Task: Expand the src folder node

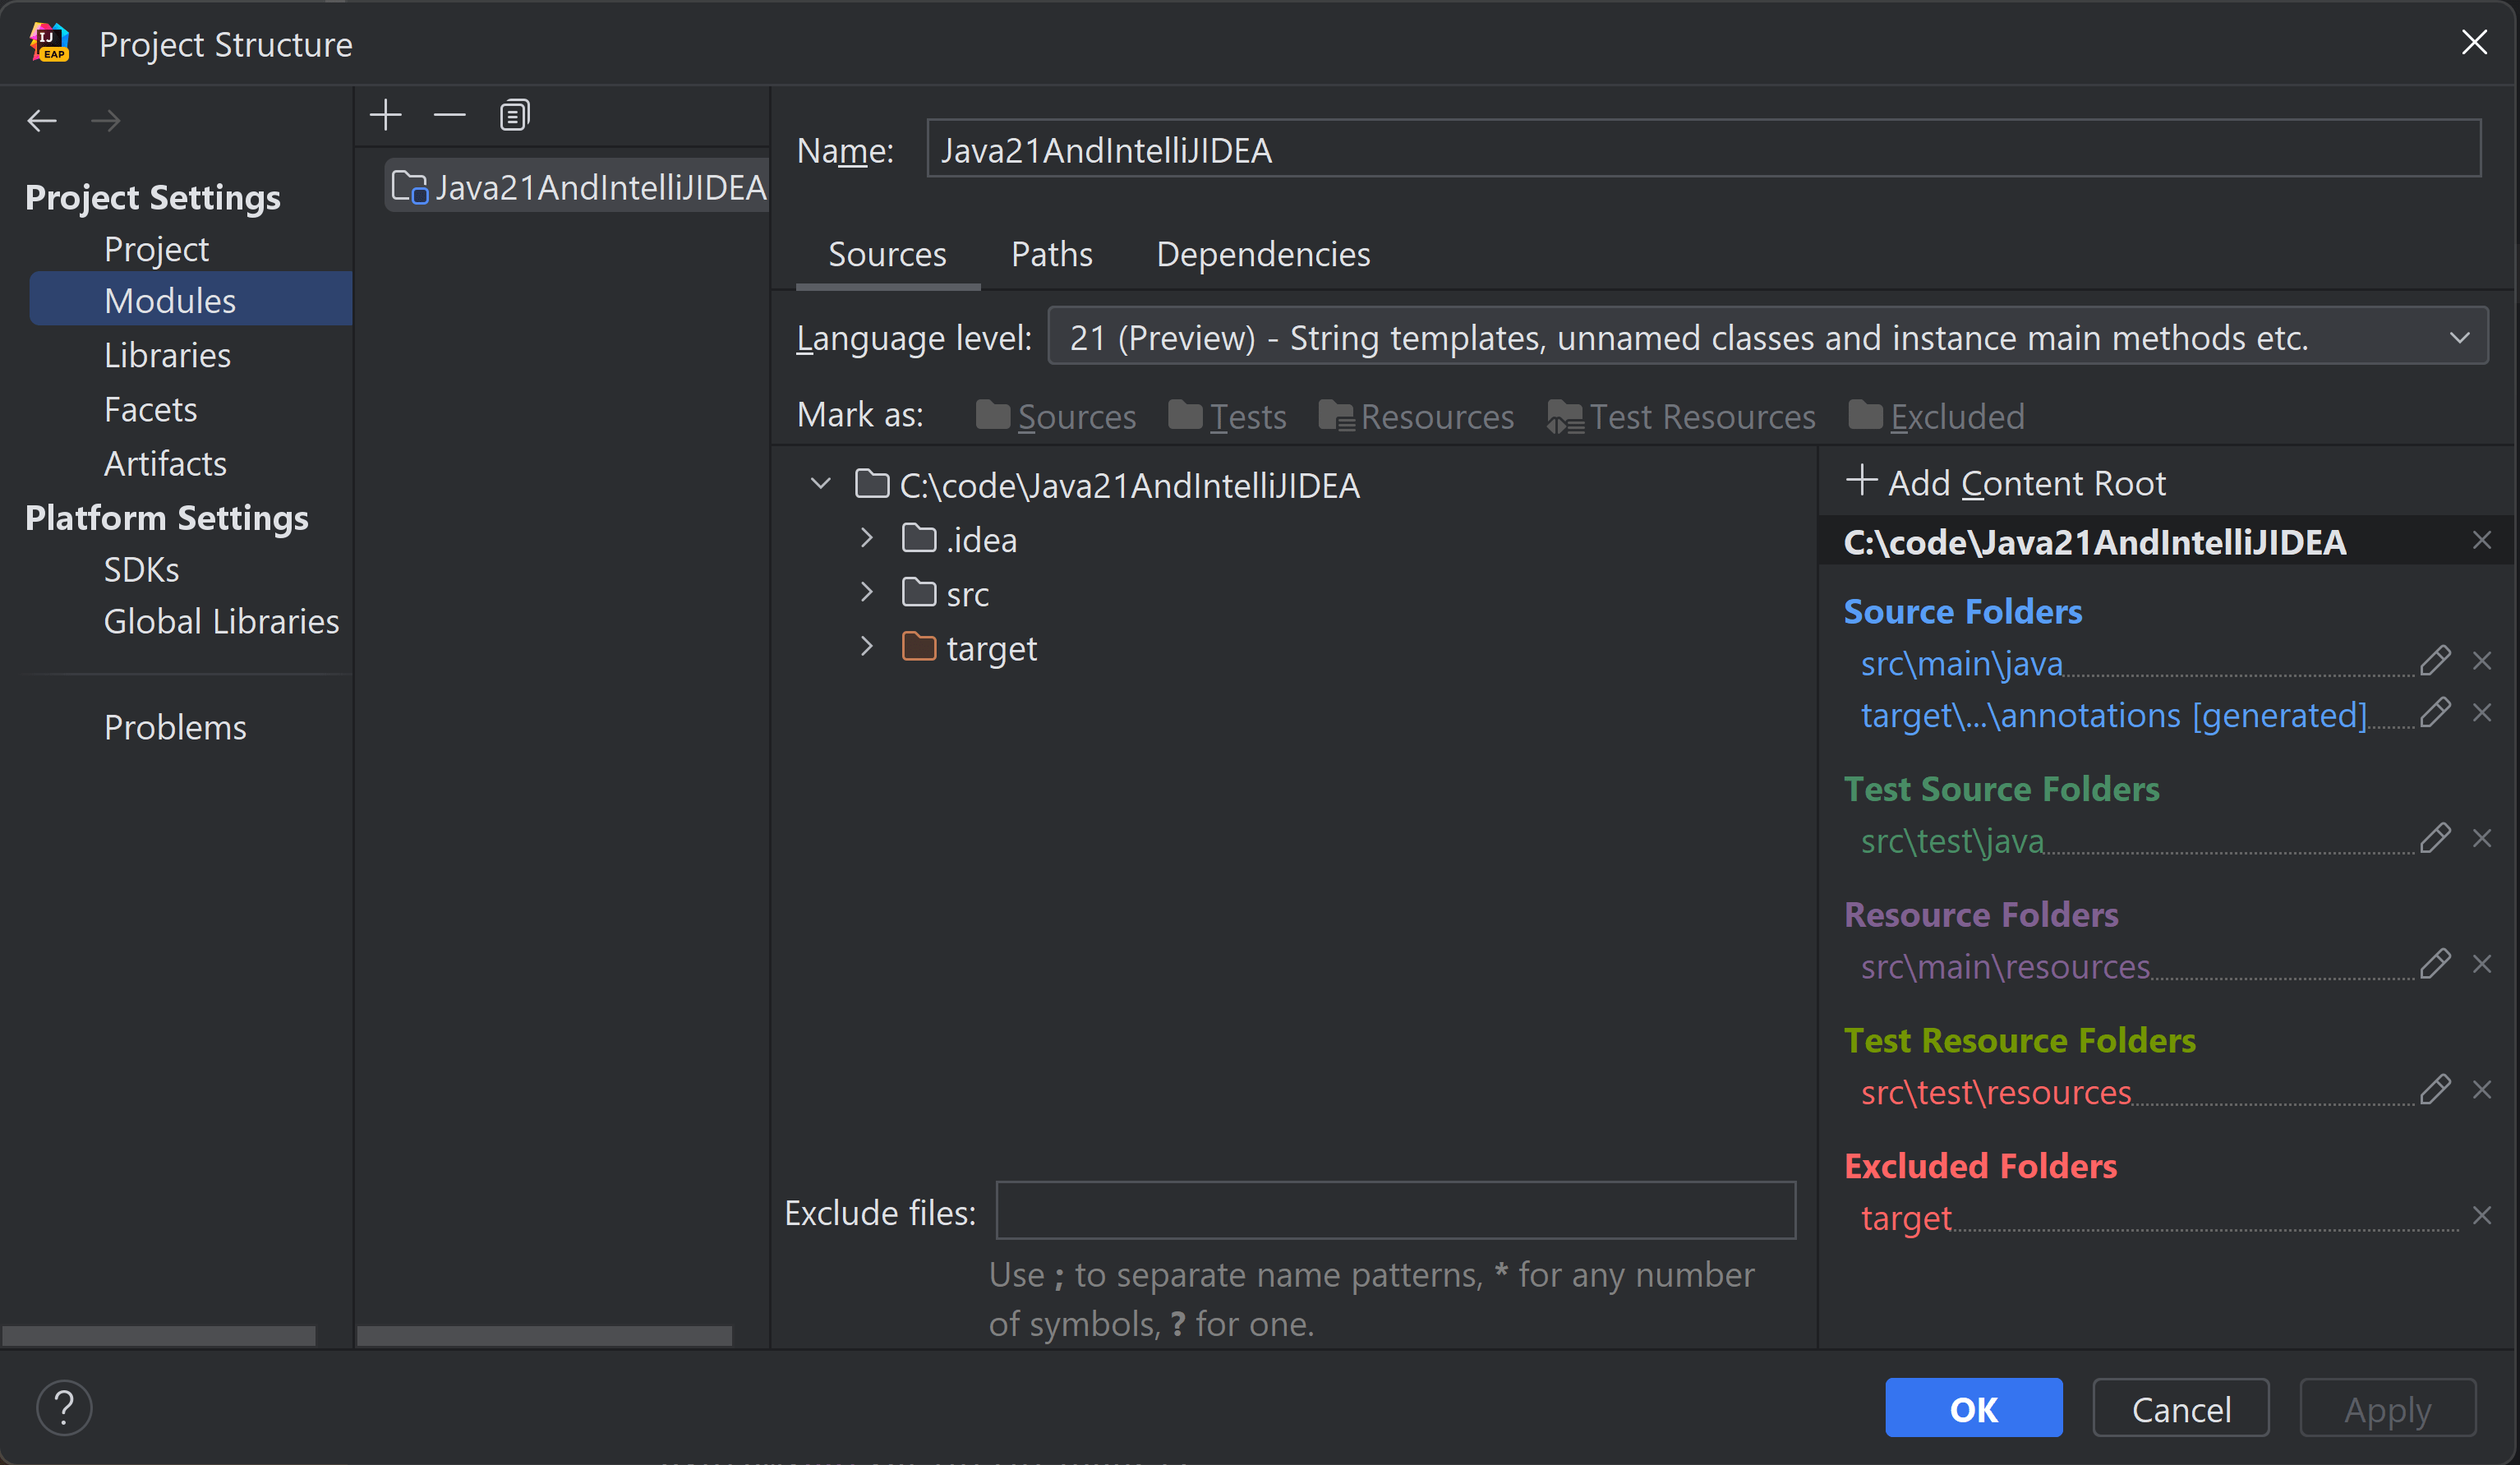Action: point(866,593)
